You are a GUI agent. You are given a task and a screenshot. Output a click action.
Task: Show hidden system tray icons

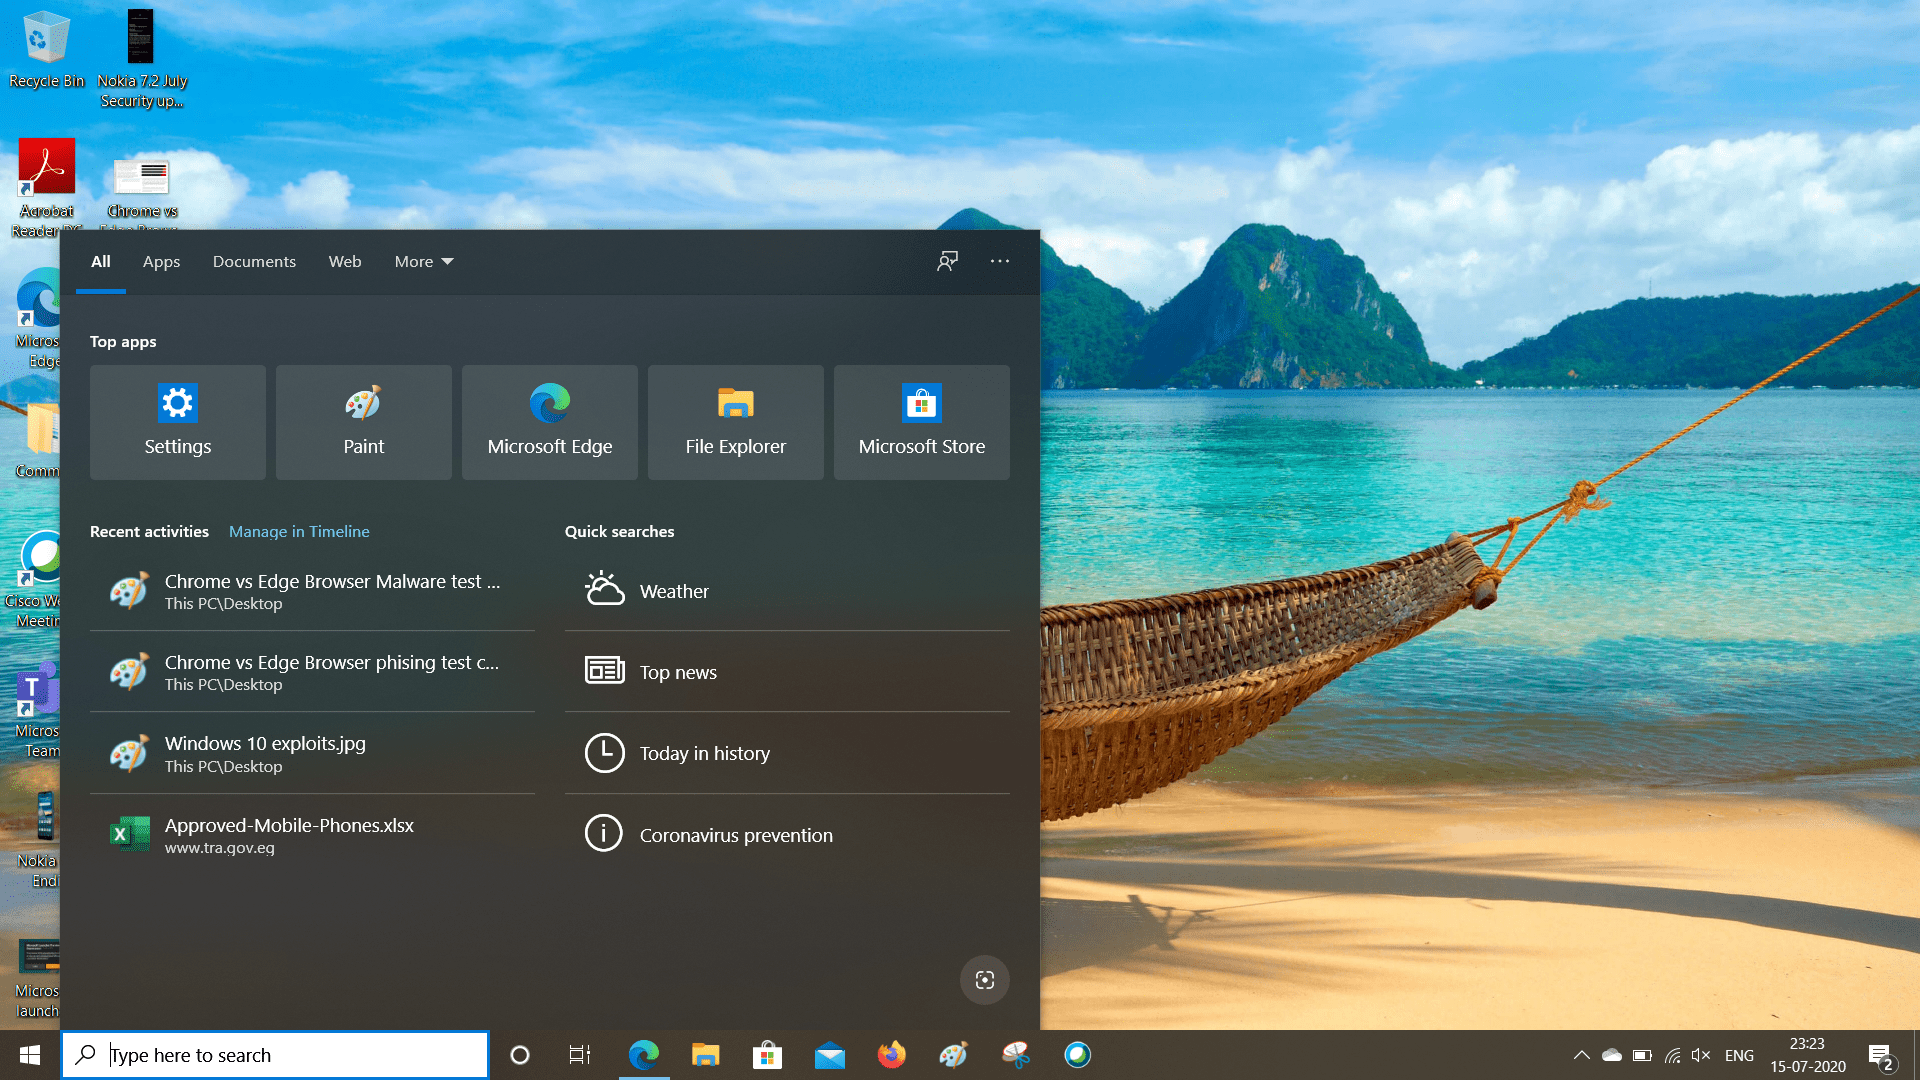1581,1055
